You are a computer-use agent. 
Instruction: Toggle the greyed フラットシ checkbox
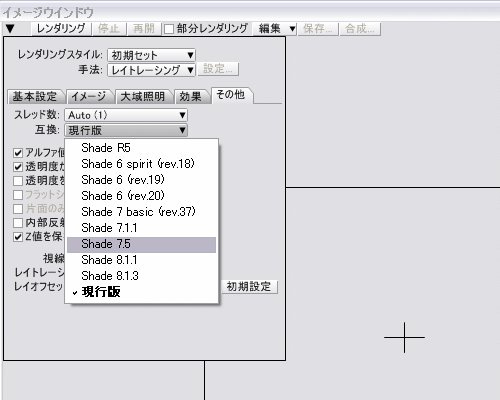18,195
